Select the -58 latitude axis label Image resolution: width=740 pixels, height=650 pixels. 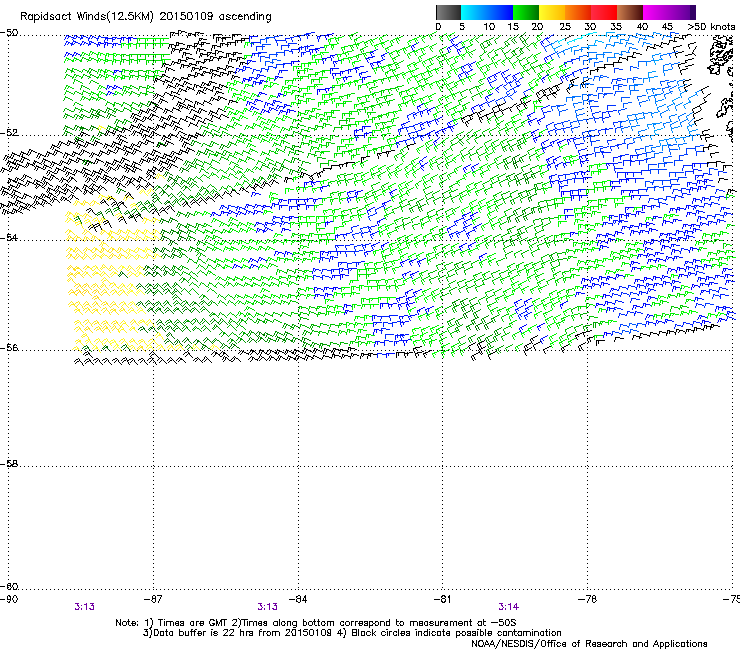coord(9,464)
